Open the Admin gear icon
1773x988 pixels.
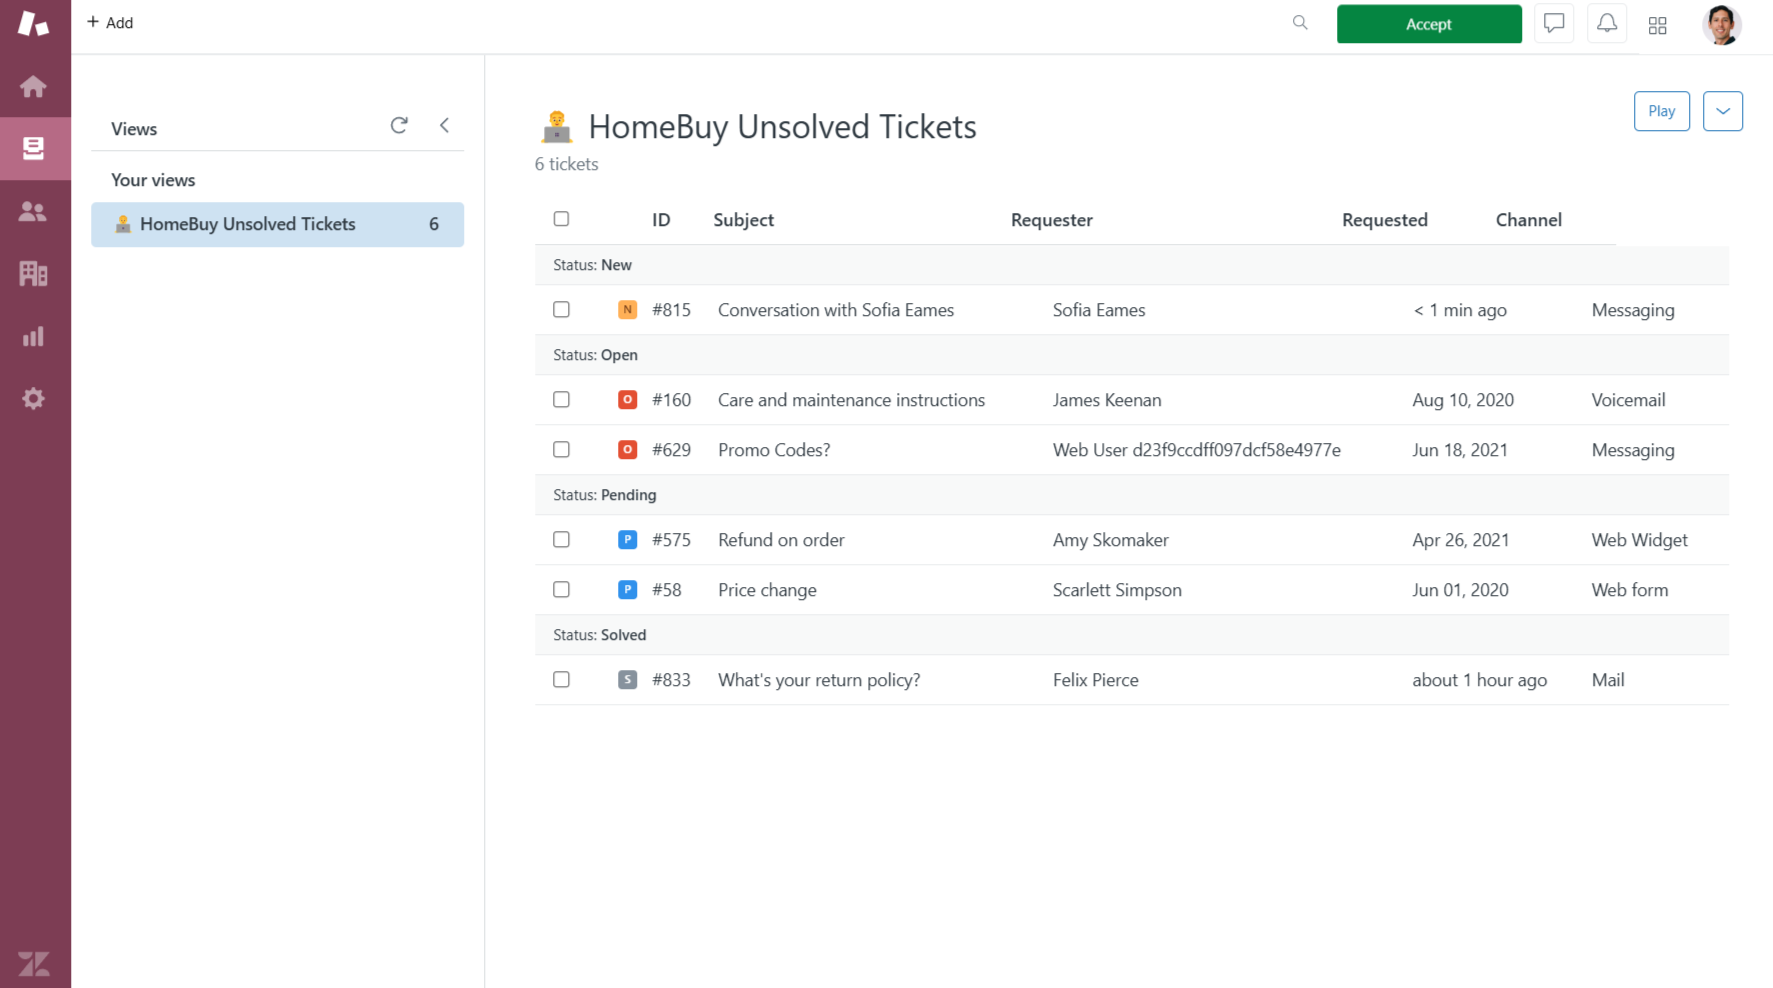(x=33, y=398)
